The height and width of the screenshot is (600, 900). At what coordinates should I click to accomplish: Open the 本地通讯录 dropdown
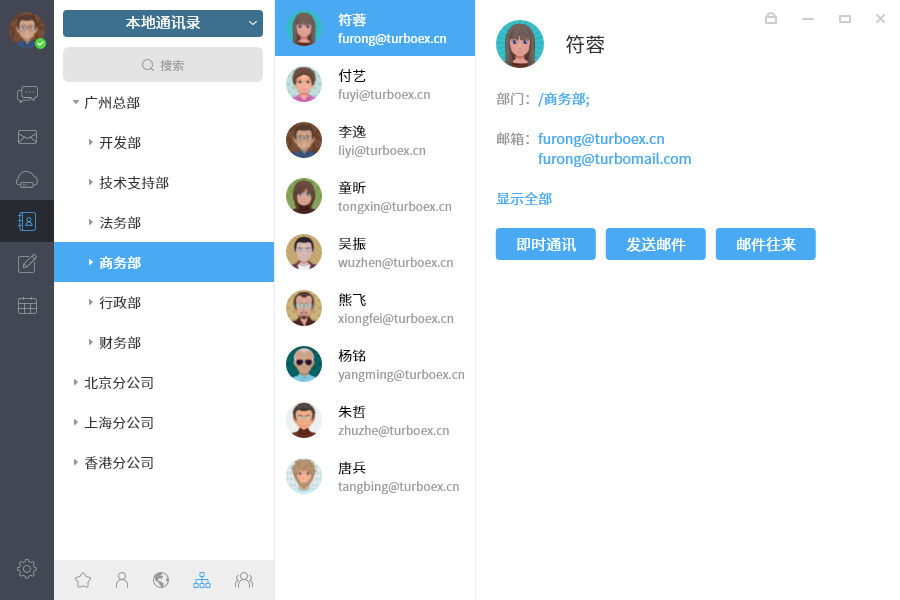[x=163, y=23]
